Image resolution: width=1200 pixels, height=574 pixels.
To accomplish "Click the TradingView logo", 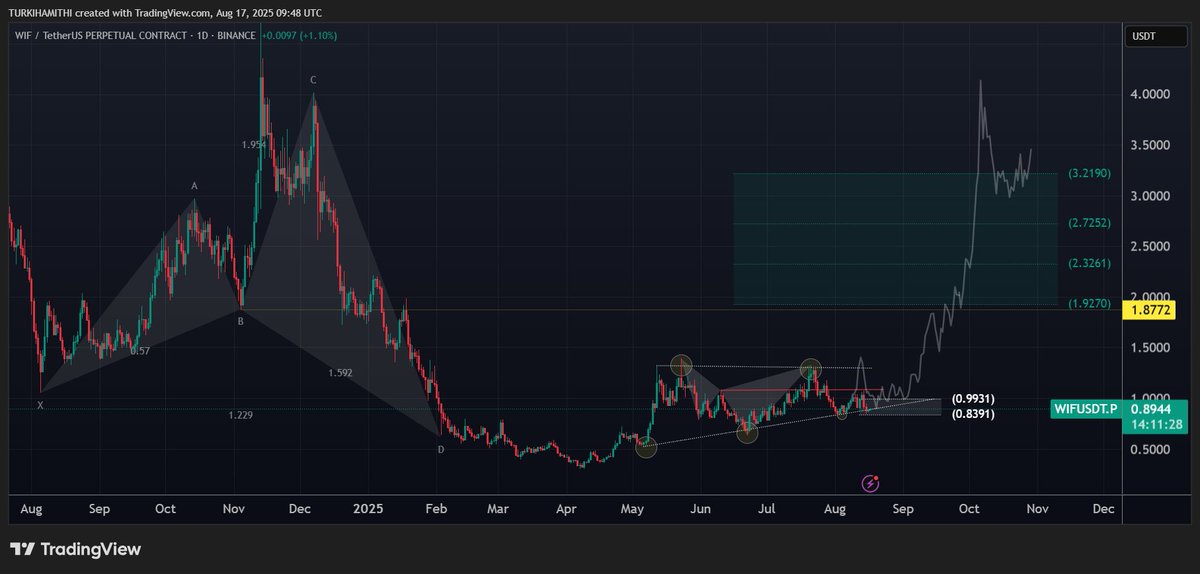I will tap(75, 549).
